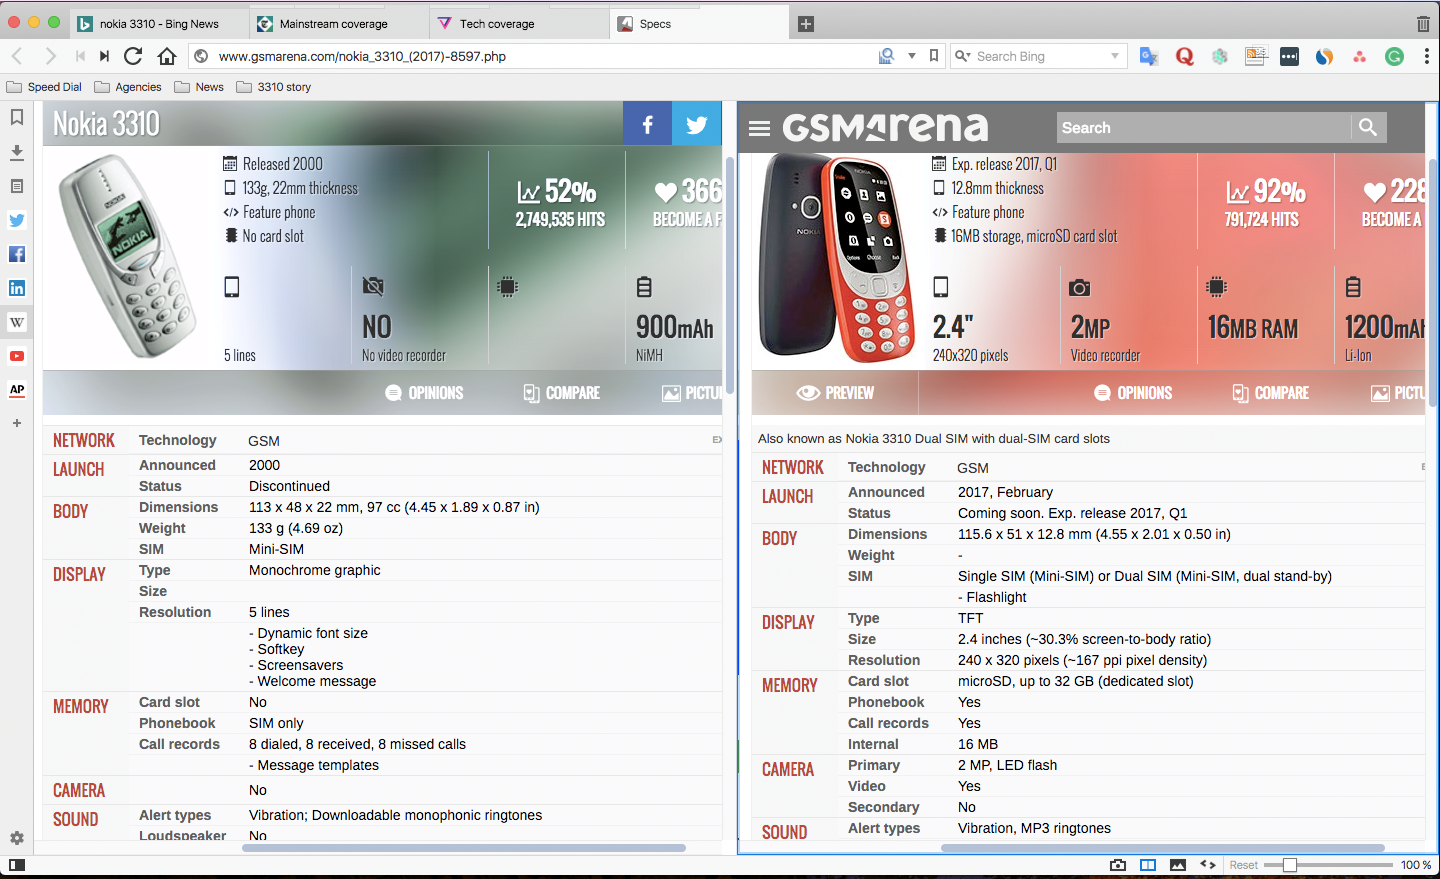Bookmark this page from address bar
1440x879 pixels.
pyautogui.click(x=934, y=56)
